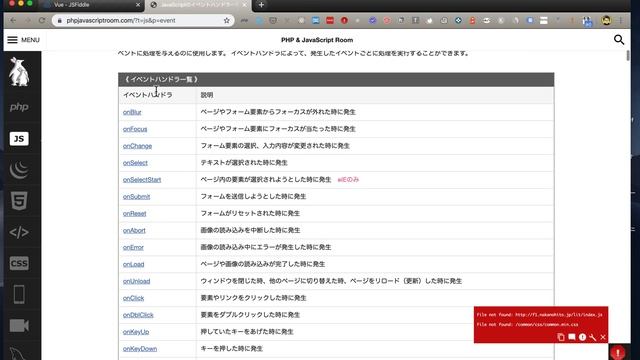Viewport: 640px width, 360px height.
Task: Select the JS sidebar icon
Action: pyautogui.click(x=19, y=139)
